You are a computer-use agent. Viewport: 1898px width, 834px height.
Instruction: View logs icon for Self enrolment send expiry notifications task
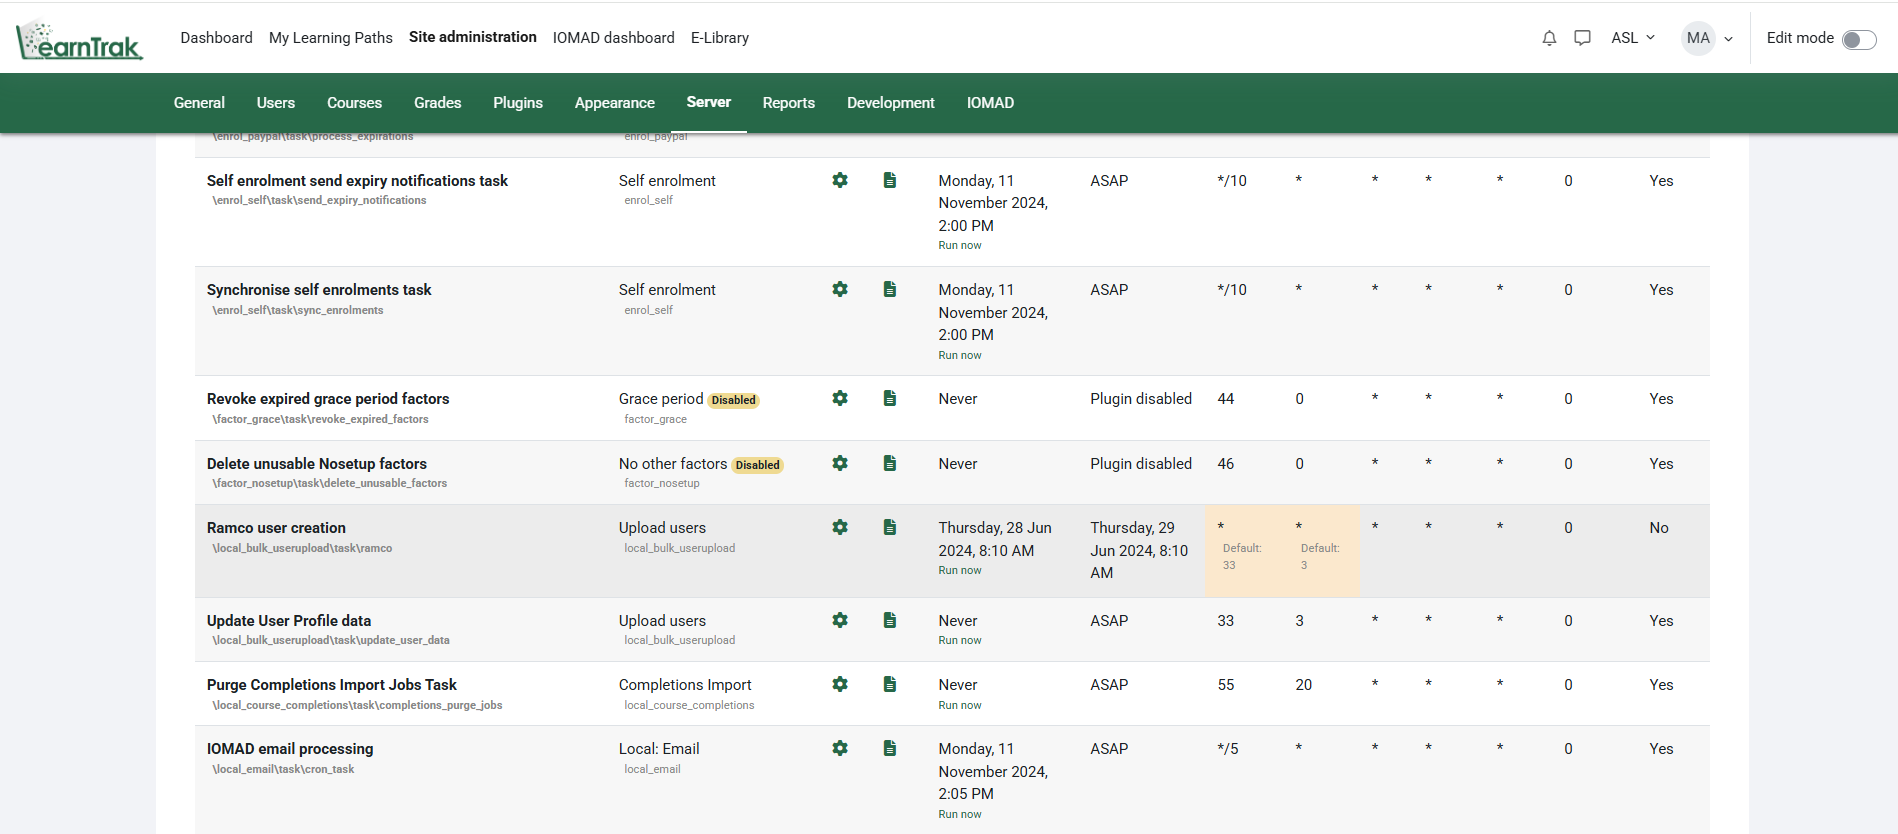click(x=889, y=180)
